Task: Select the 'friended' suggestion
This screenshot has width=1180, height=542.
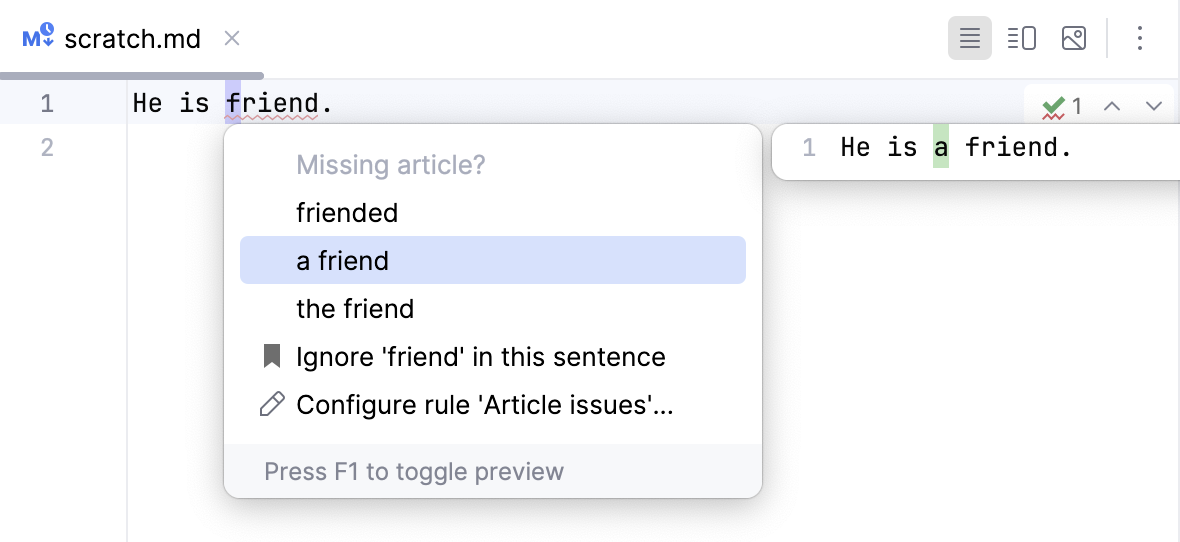Action: [x=347, y=213]
